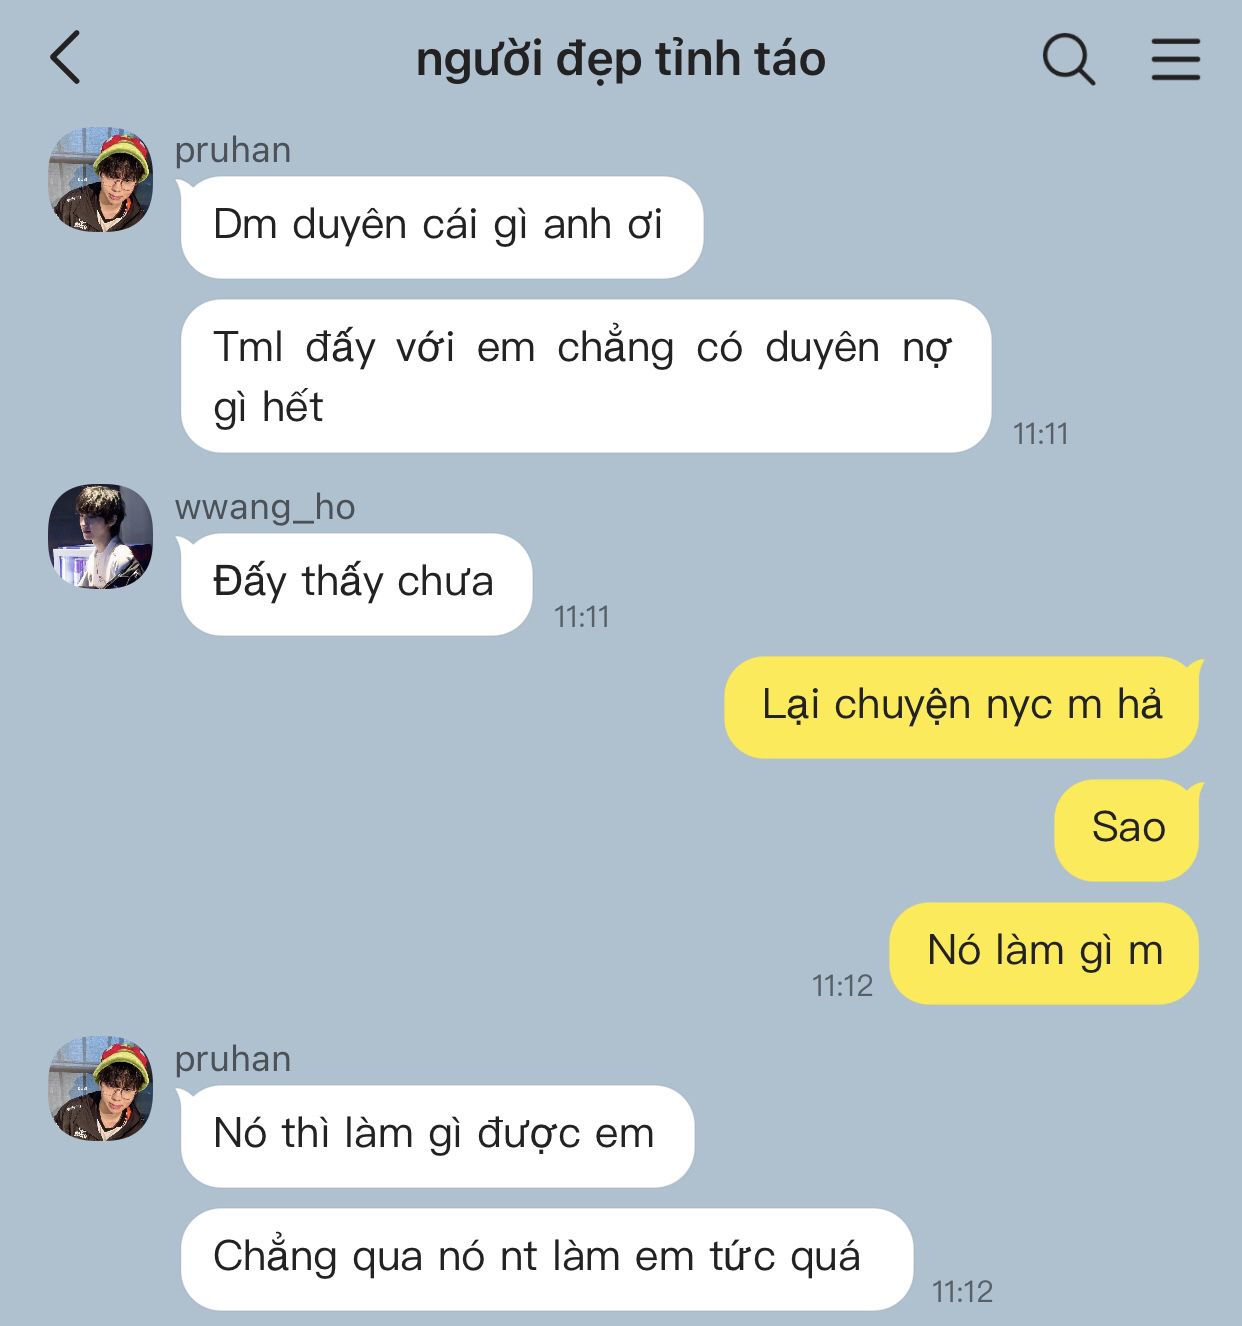Tap yellow bubble 'Nó làm gì m'

1044,953
